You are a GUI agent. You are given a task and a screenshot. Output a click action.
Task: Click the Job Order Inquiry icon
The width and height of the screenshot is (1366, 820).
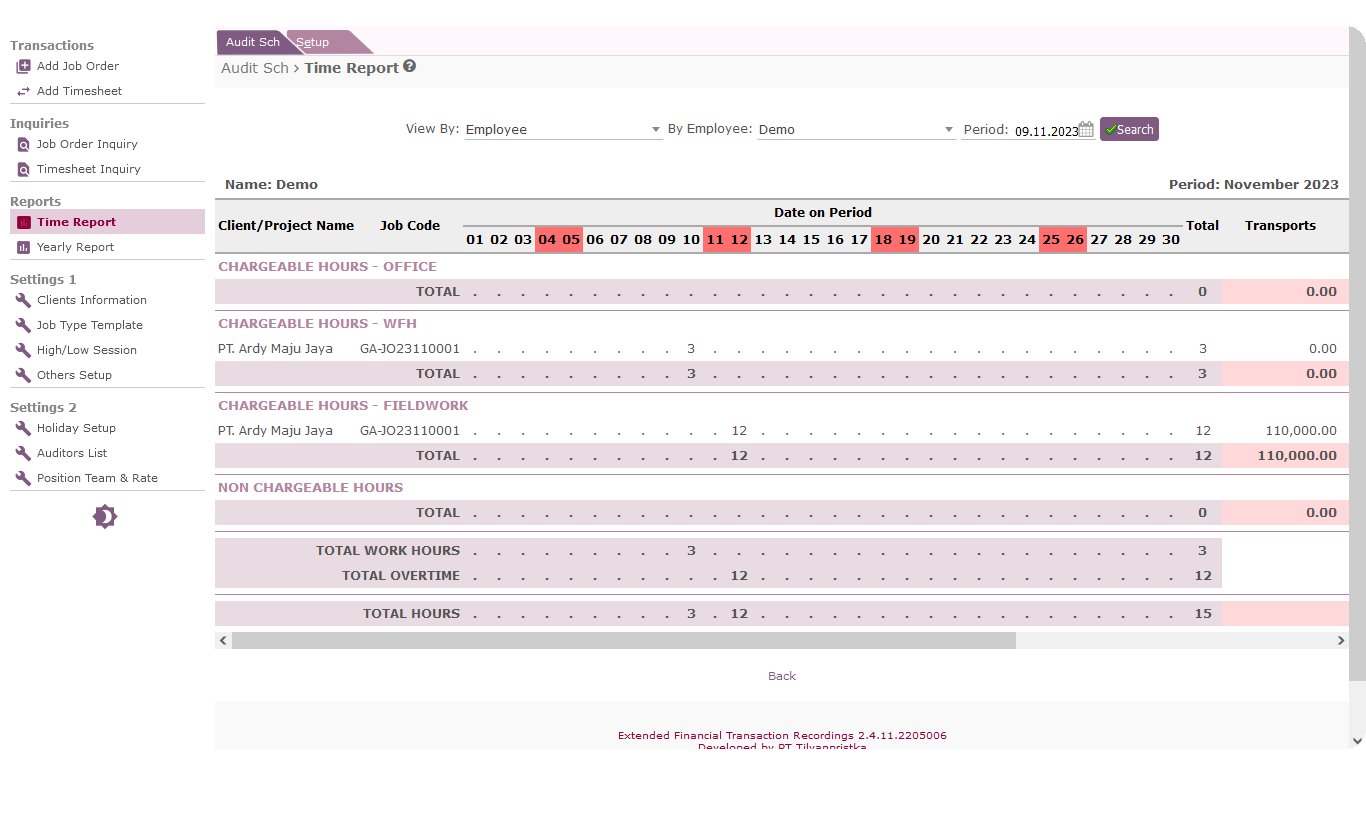tap(23, 145)
